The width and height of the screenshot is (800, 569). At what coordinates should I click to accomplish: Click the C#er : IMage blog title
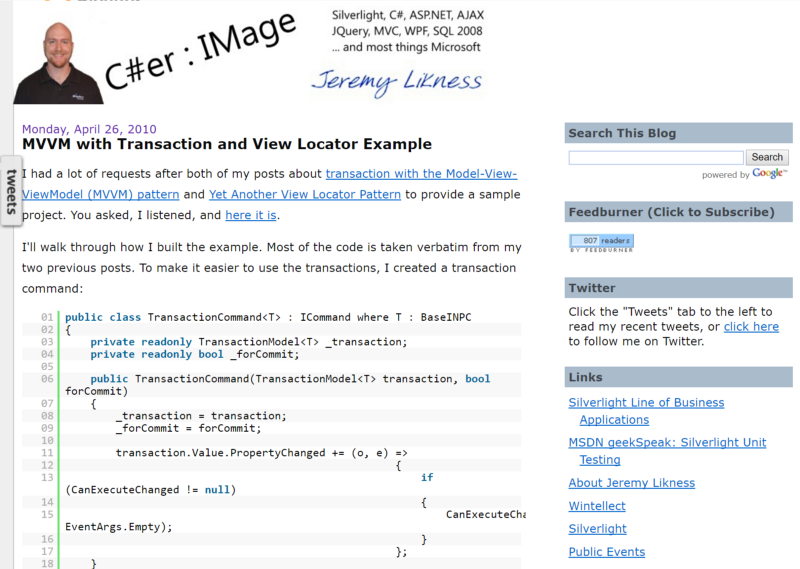click(200, 51)
